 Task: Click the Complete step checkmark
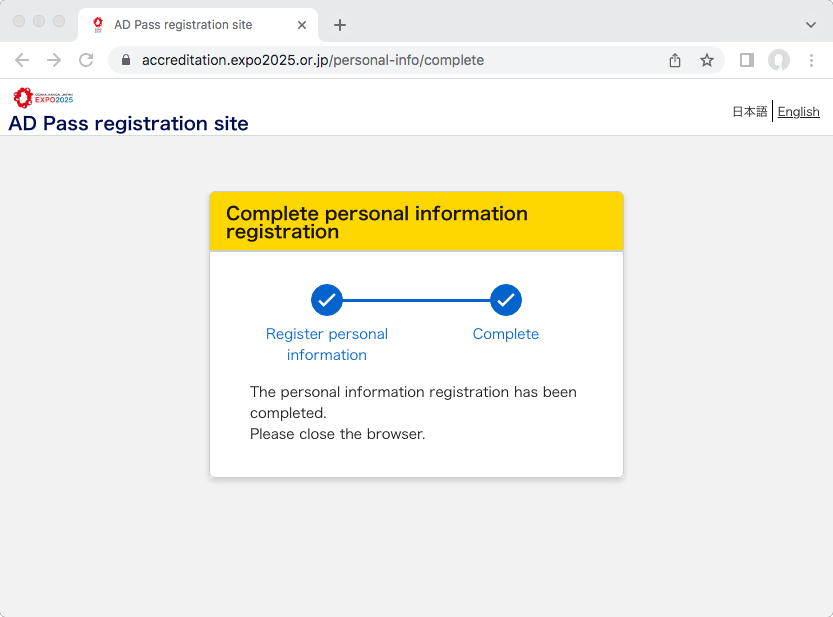click(x=506, y=300)
